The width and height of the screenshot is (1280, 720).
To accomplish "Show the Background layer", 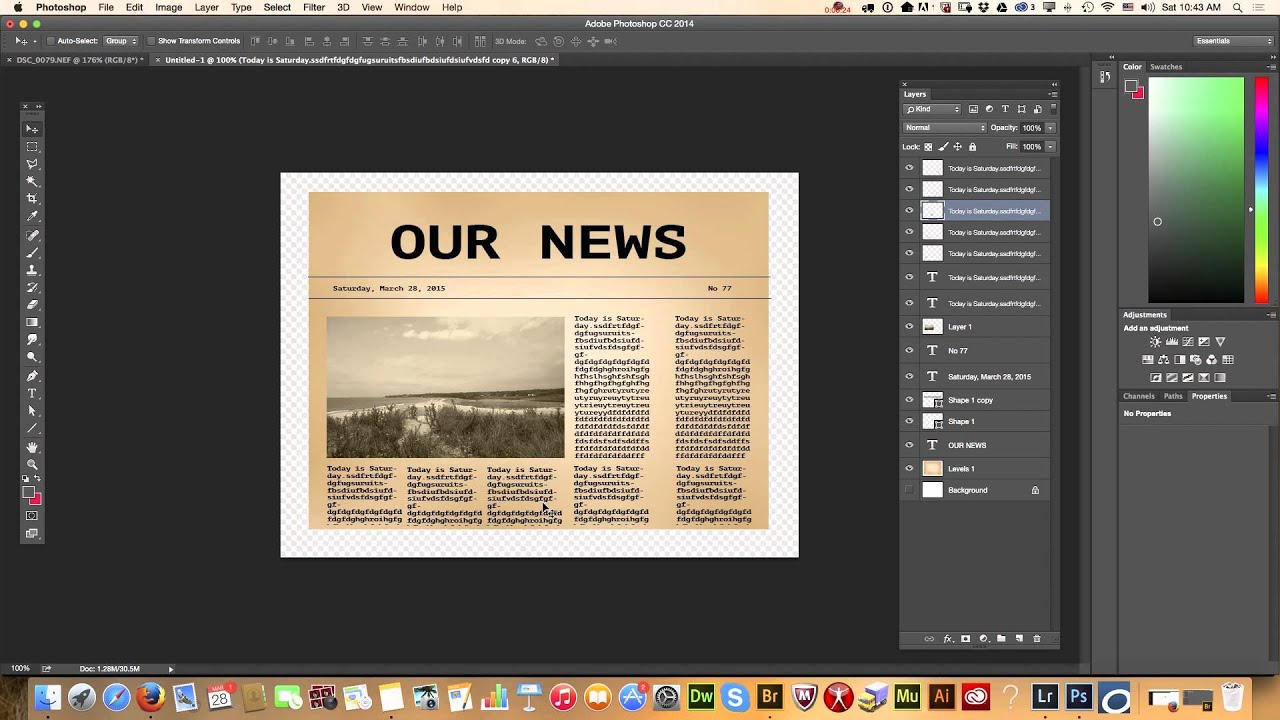I will pos(909,490).
